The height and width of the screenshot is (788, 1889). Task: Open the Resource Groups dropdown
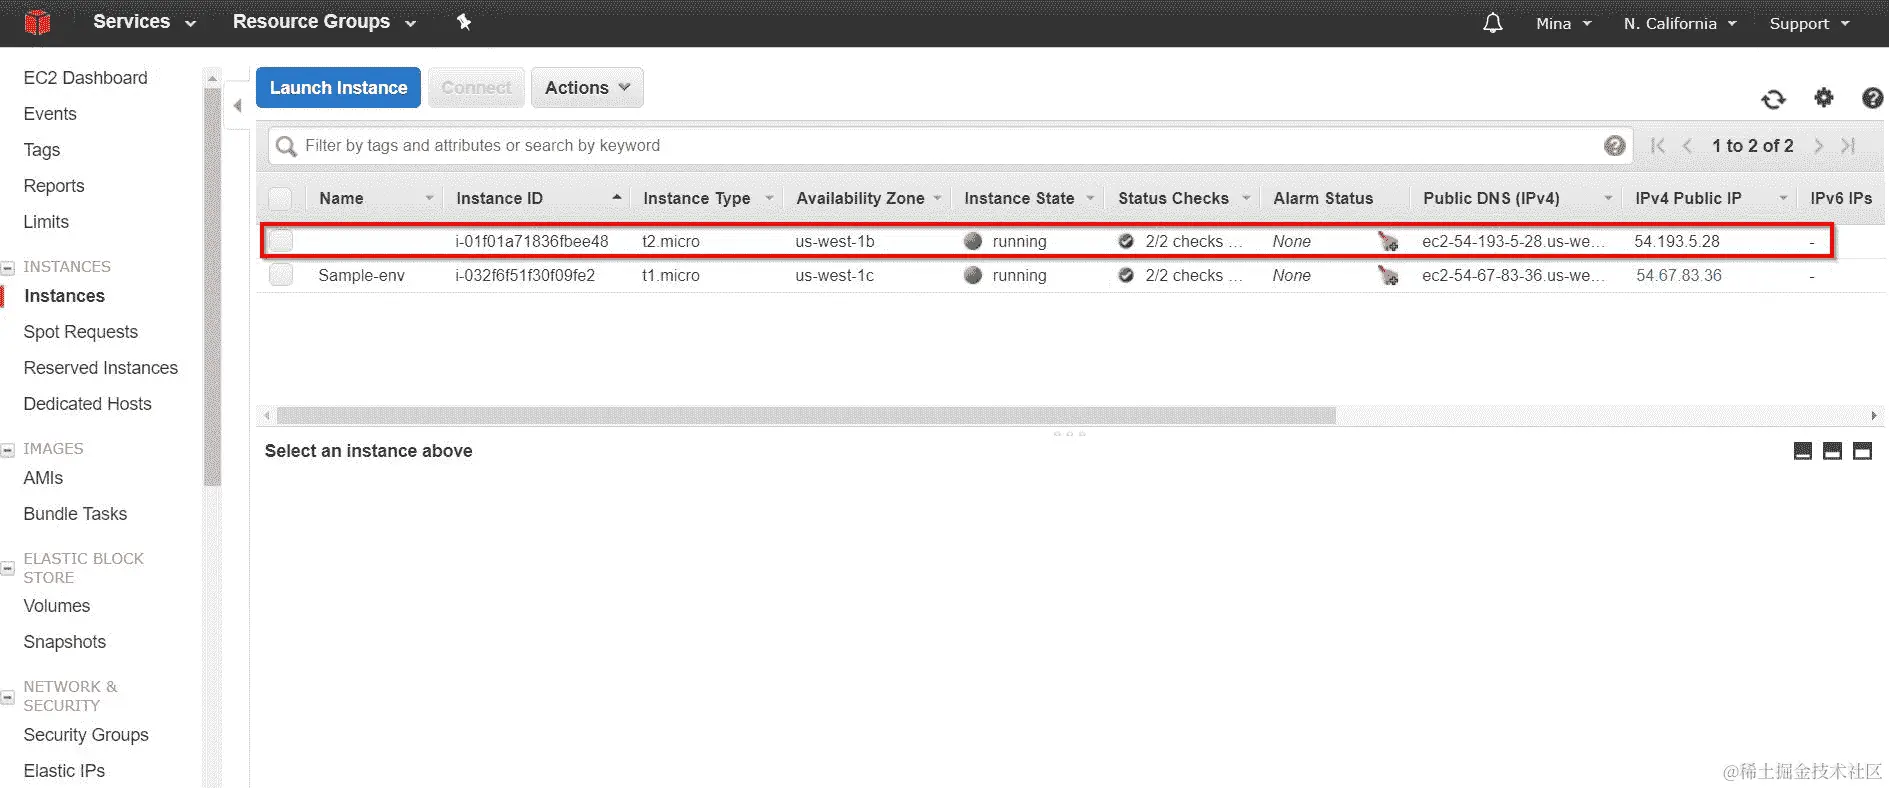pos(324,22)
